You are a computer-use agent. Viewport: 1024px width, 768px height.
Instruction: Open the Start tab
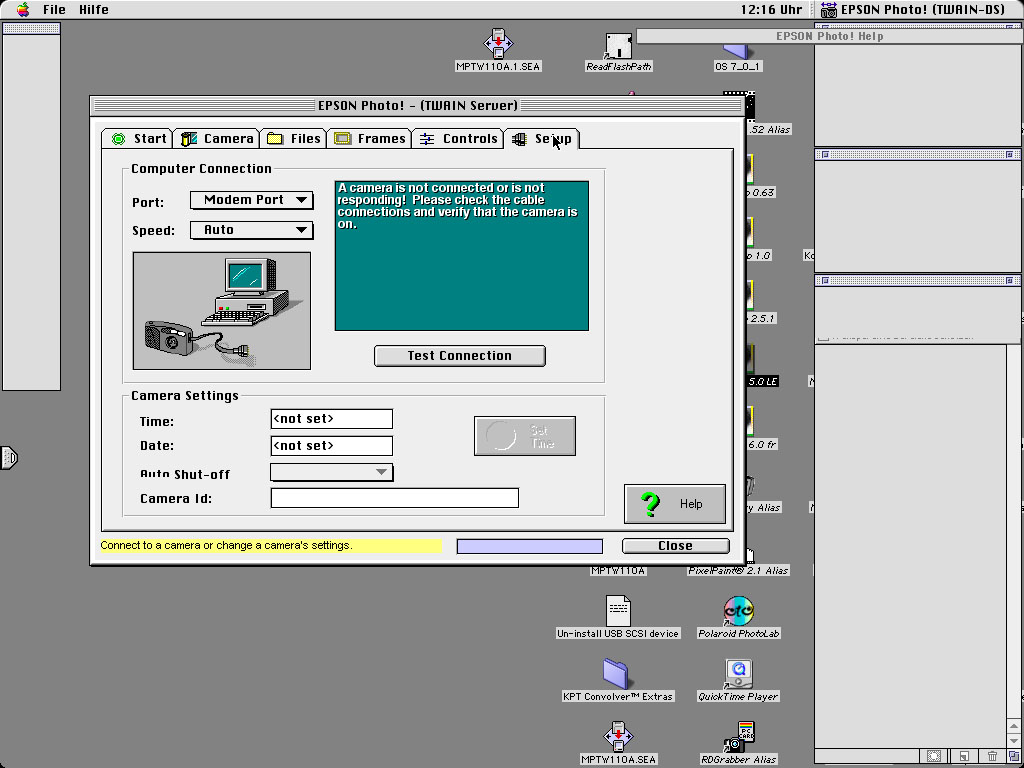coord(137,138)
